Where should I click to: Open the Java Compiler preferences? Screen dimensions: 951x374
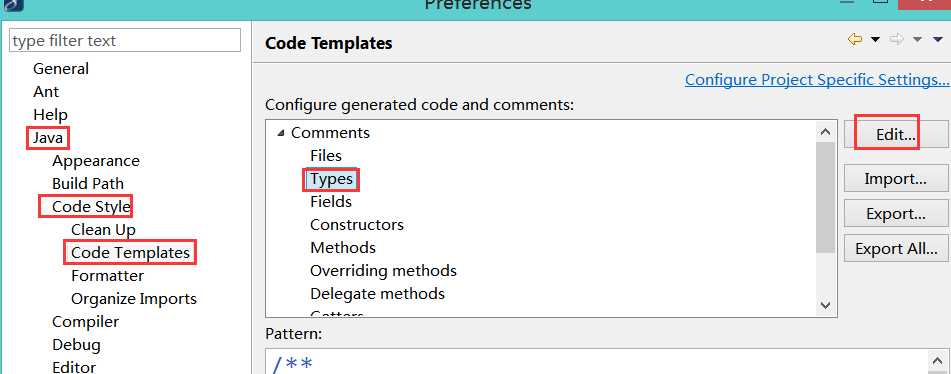86,322
